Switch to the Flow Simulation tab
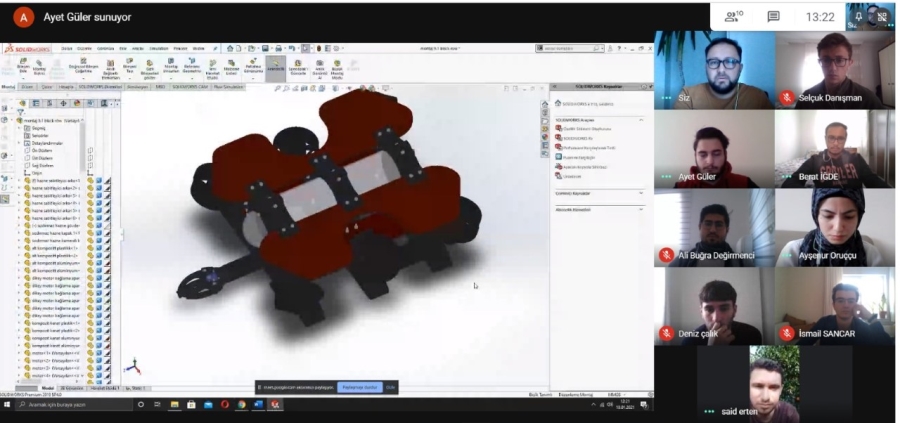The image size is (900, 423). (x=228, y=87)
